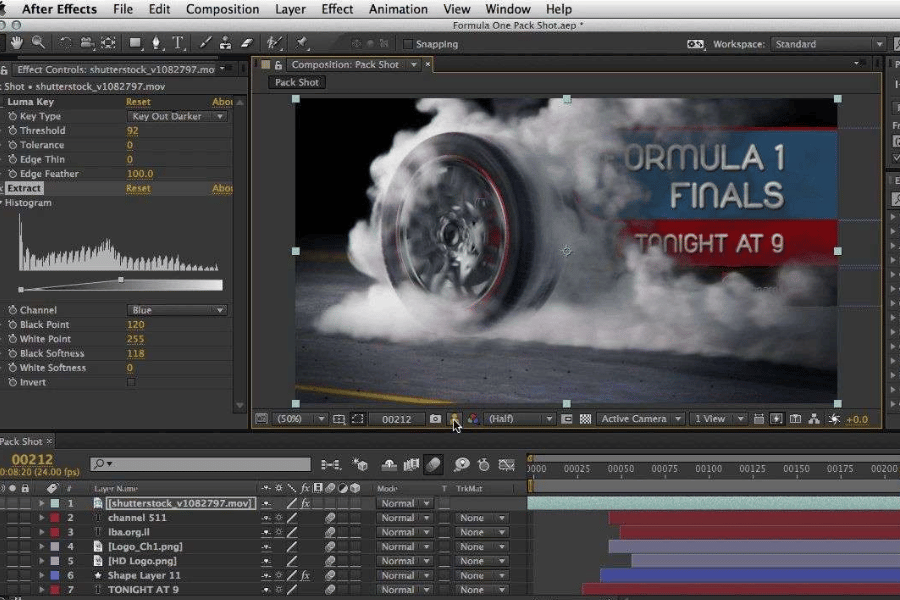This screenshot has height=600, width=900.
Task: Check the Invert checkbox in Extract
Action: point(131,382)
